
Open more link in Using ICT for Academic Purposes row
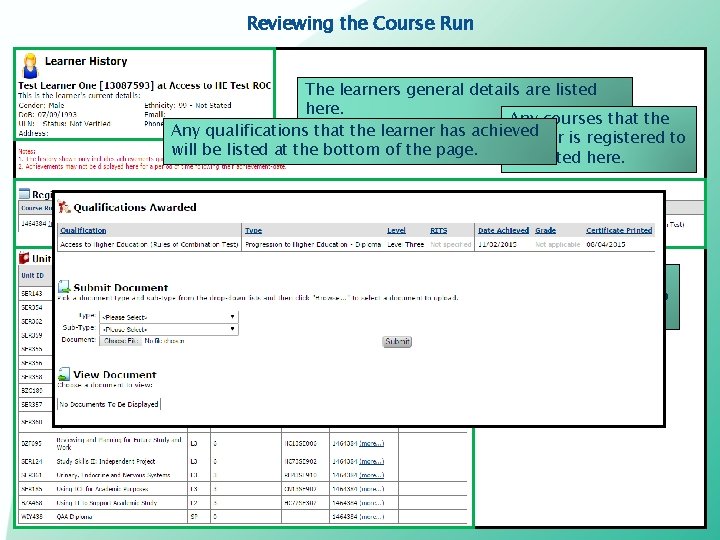[x=371, y=489]
